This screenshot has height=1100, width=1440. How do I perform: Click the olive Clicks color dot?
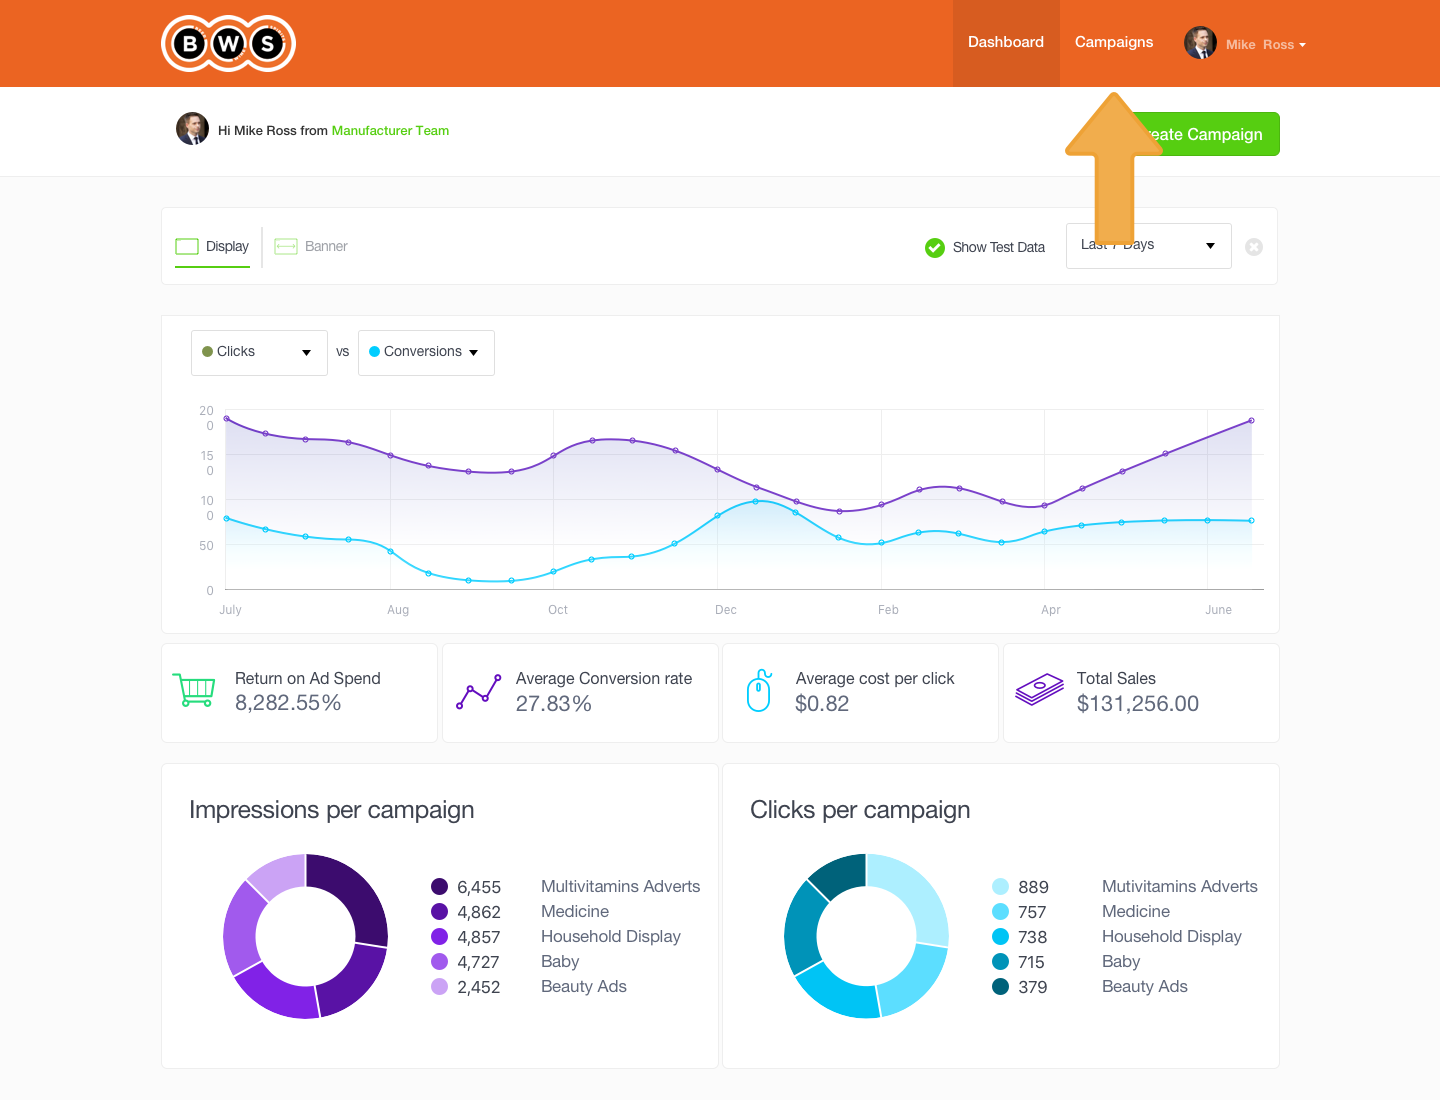click(x=208, y=352)
